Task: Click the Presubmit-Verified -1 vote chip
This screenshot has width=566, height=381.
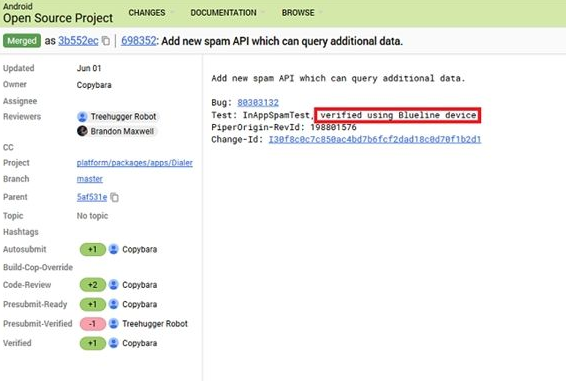Action: pos(93,324)
